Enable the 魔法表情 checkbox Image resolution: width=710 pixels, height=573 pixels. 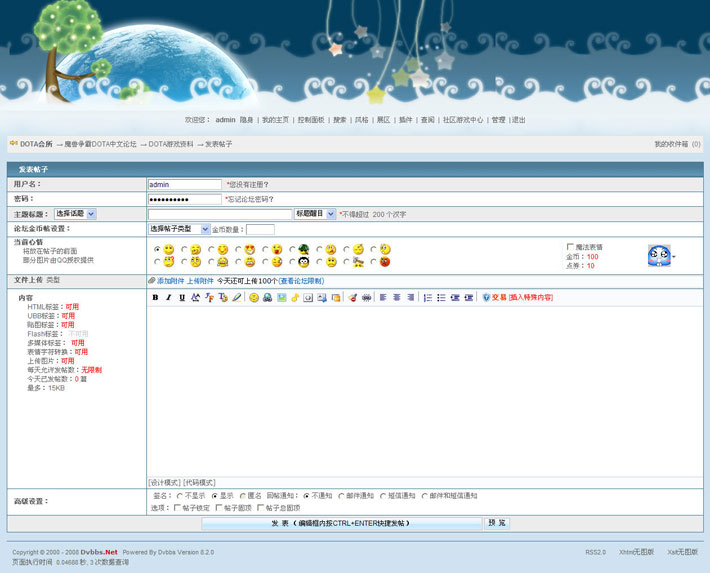point(571,247)
